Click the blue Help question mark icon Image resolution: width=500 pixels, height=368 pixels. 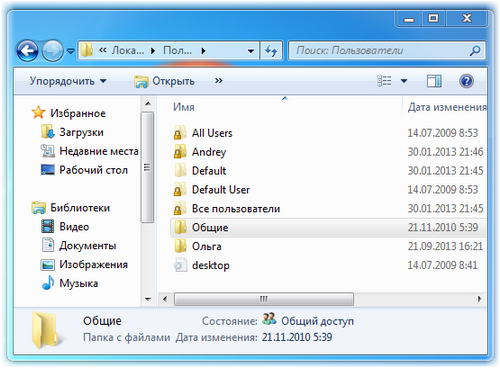(x=466, y=81)
